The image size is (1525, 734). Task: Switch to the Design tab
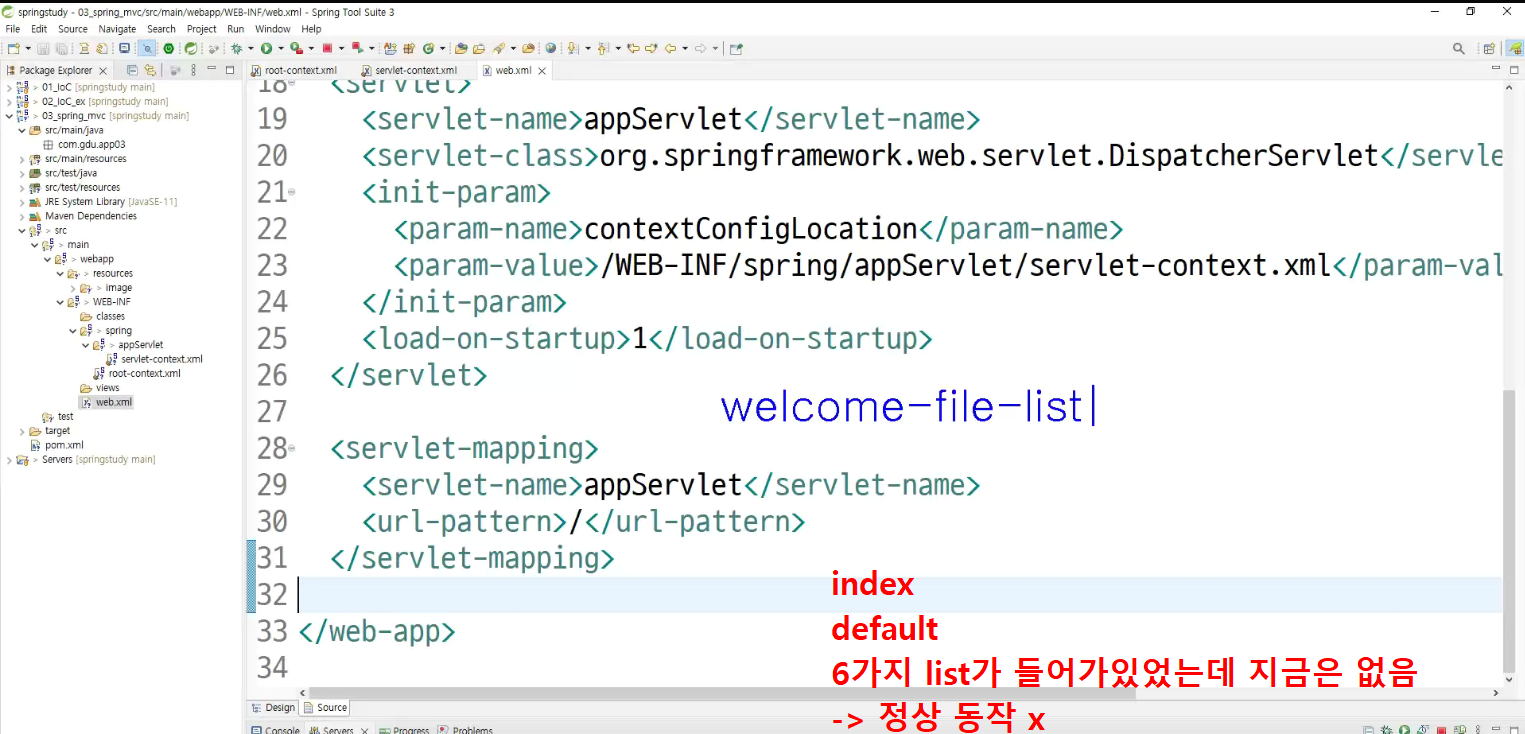273,708
